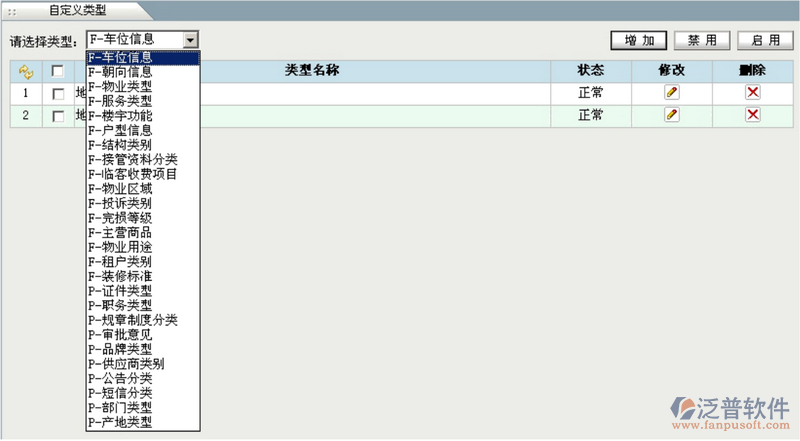
Task: Choose P-部门类型 in the list
Action: pyautogui.click(x=143, y=408)
